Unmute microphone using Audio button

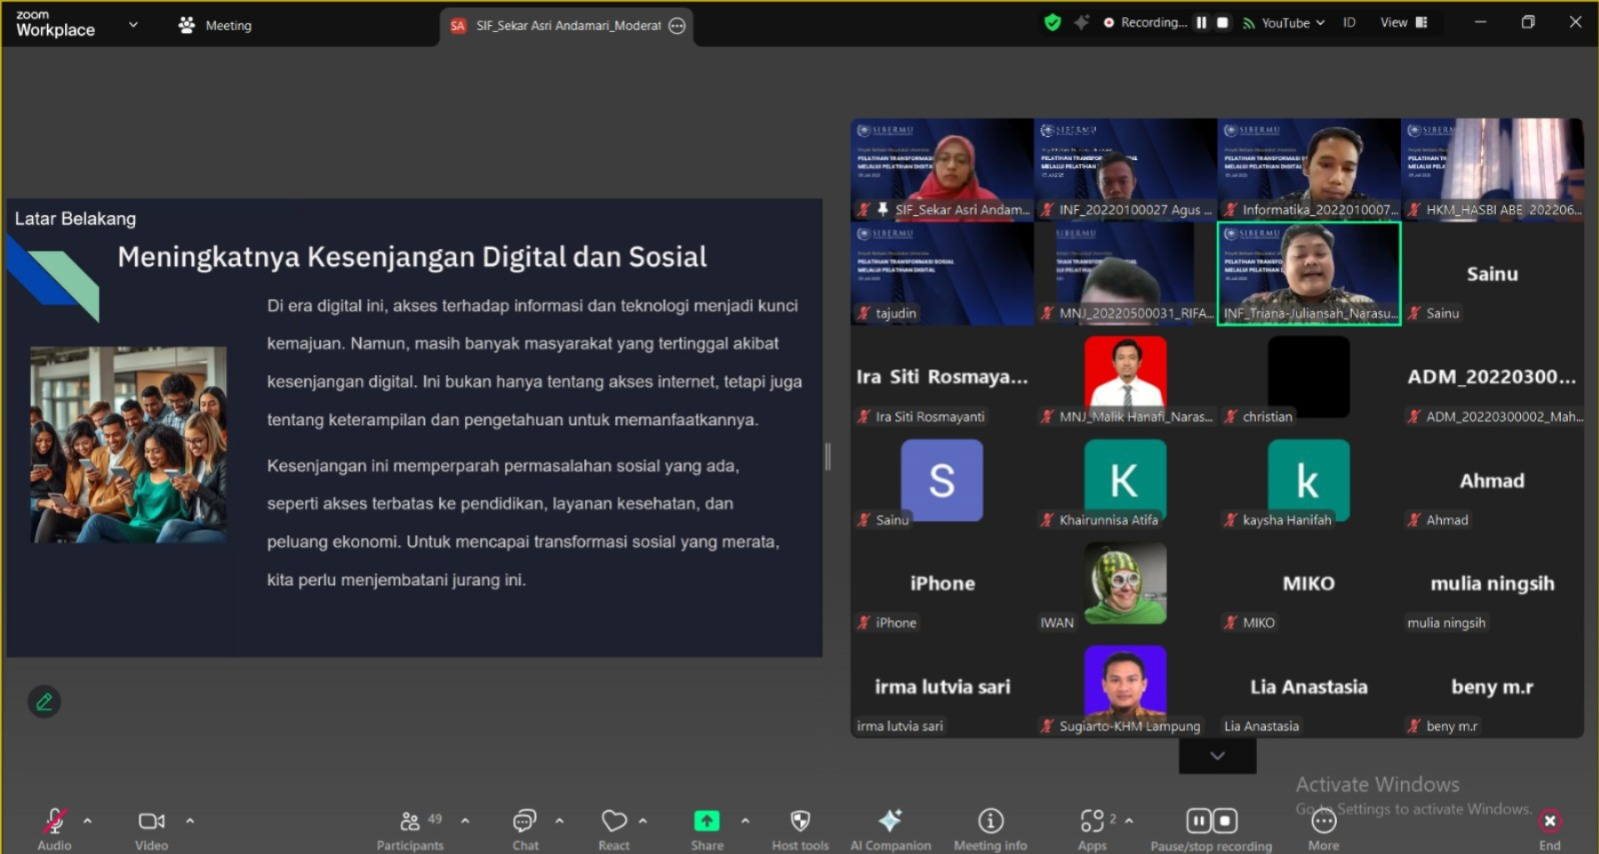pos(54,829)
